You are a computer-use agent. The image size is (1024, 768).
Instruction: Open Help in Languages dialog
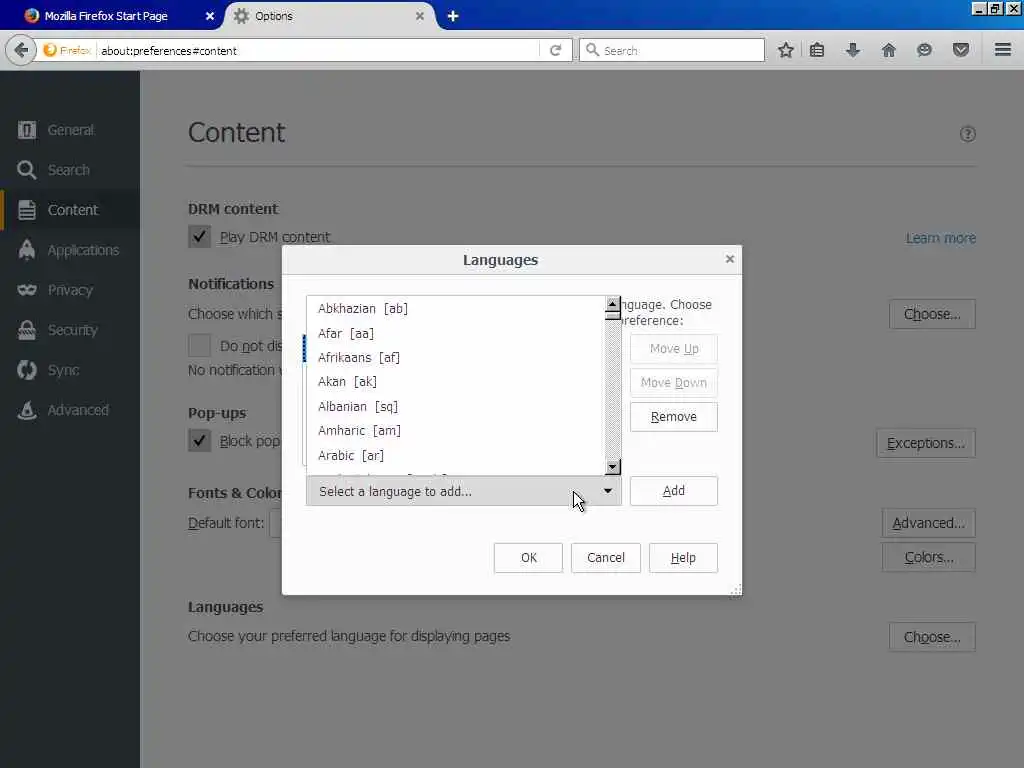point(683,558)
